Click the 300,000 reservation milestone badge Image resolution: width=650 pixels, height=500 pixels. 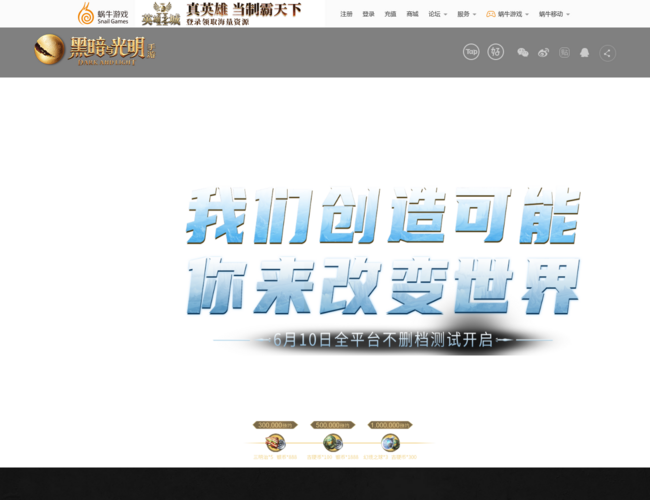(275, 425)
